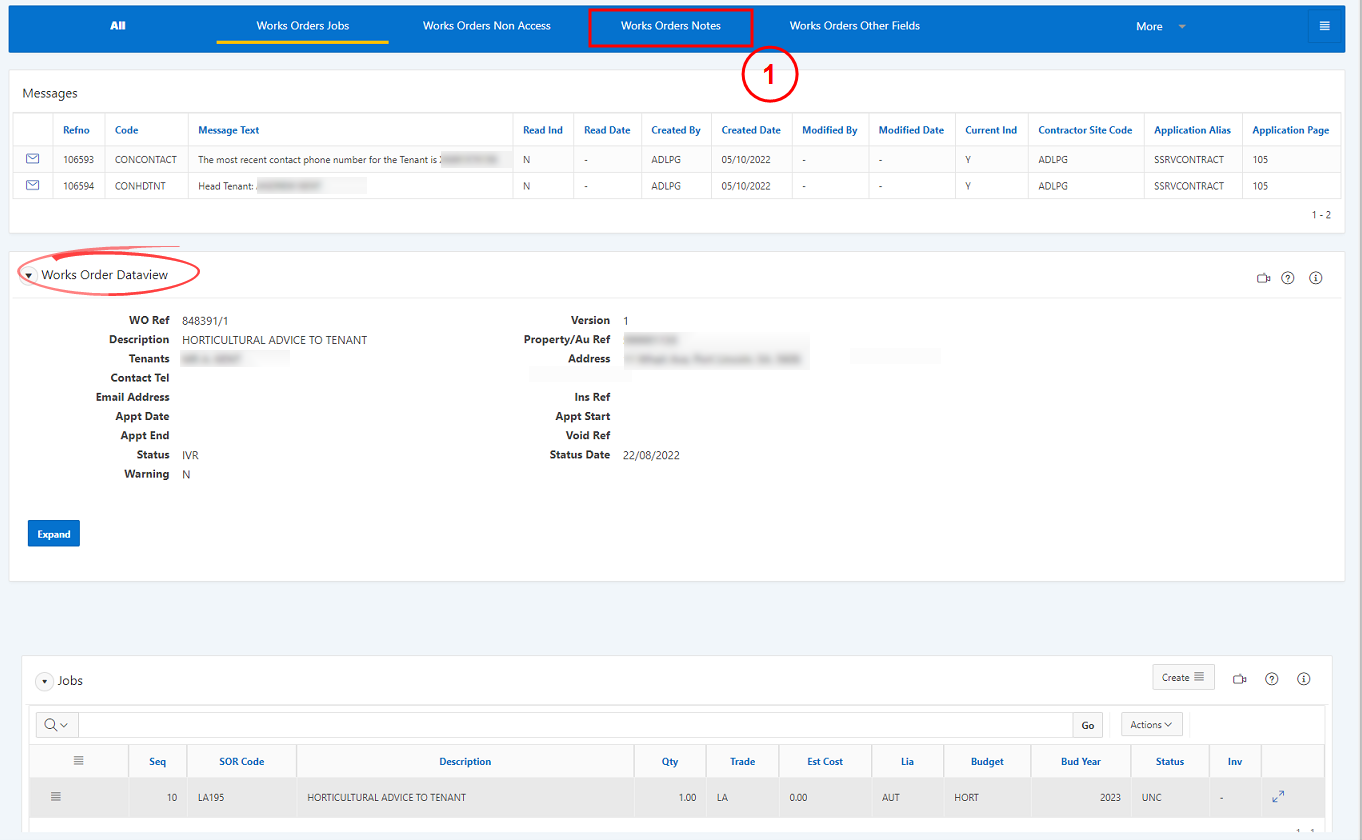This screenshot has width=1362, height=840.
Task: Open envelope icon for message 106594
Action: 32,185
